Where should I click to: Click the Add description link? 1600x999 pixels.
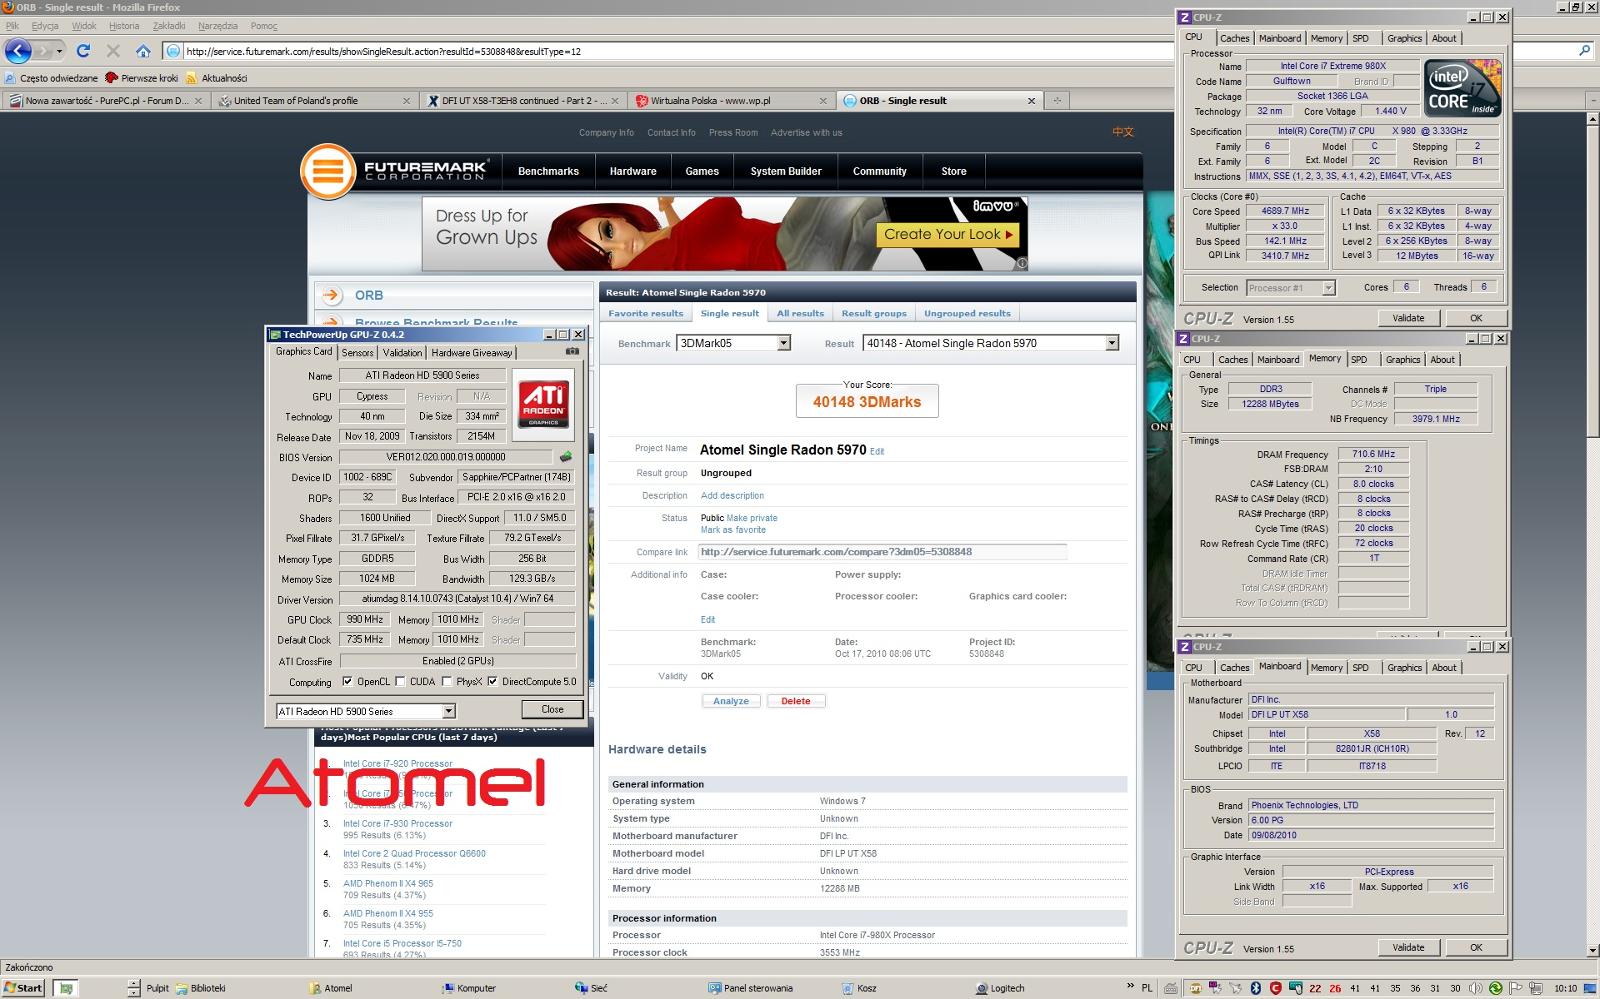(x=732, y=495)
